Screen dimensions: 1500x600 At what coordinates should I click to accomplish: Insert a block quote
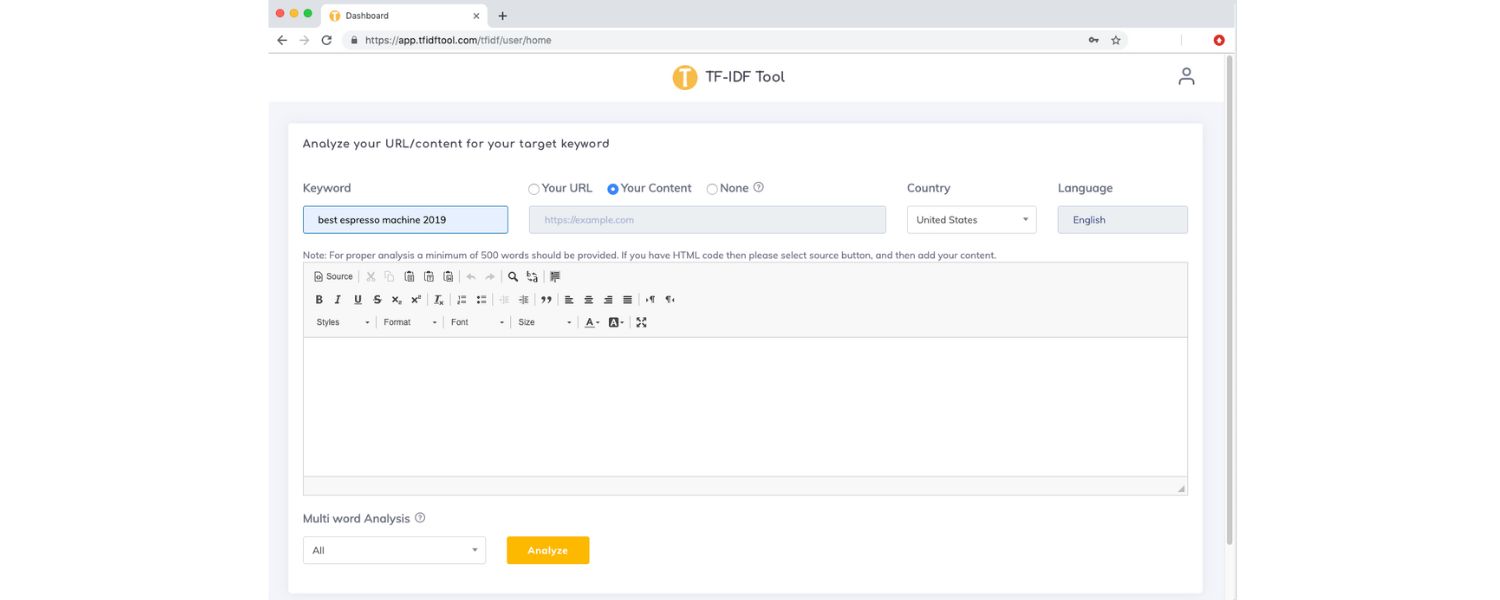(x=546, y=299)
